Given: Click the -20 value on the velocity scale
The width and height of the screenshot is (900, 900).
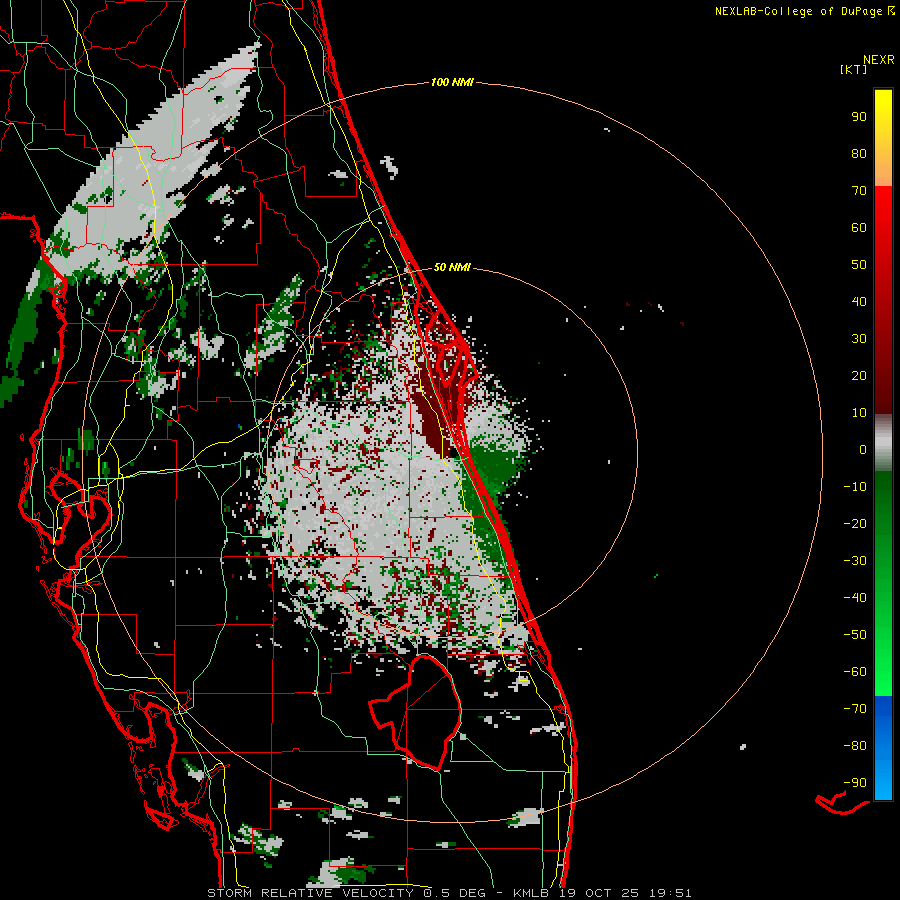Looking at the screenshot, I should (x=855, y=524).
